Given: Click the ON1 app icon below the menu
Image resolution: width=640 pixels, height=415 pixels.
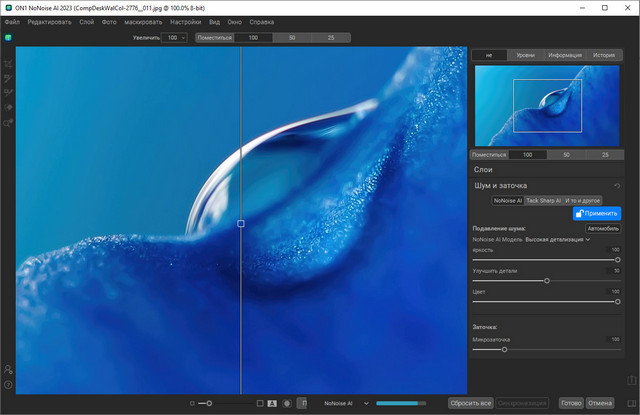Looking at the screenshot, I should pyautogui.click(x=8, y=37).
